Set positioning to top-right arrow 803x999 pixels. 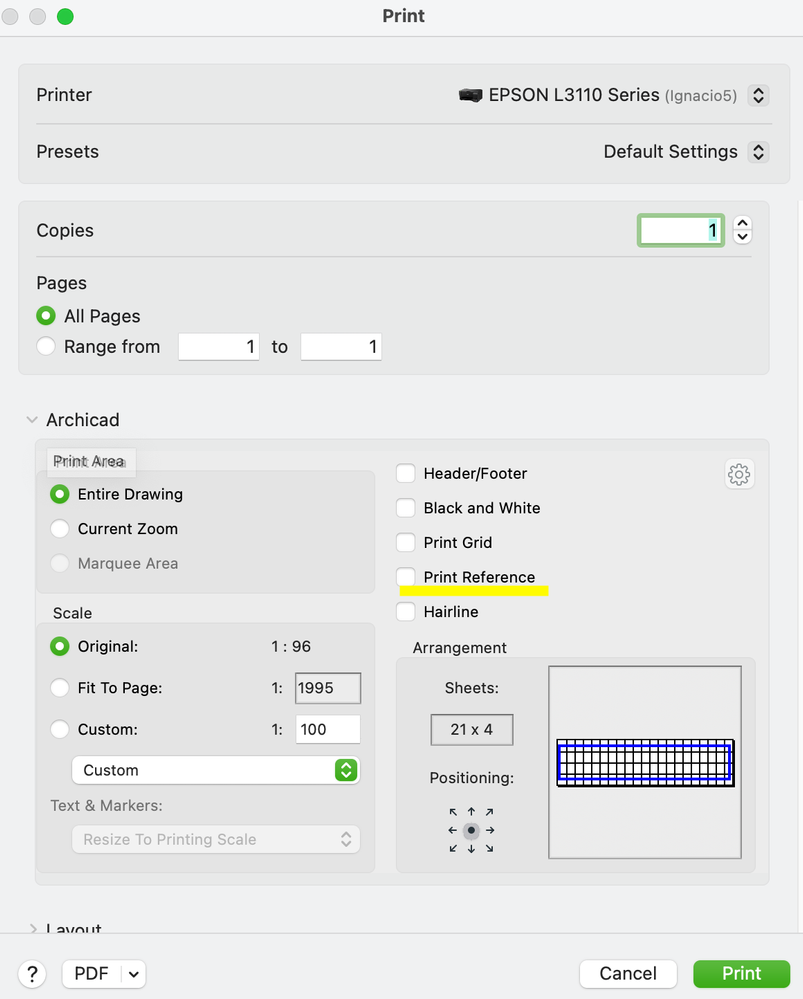489,812
